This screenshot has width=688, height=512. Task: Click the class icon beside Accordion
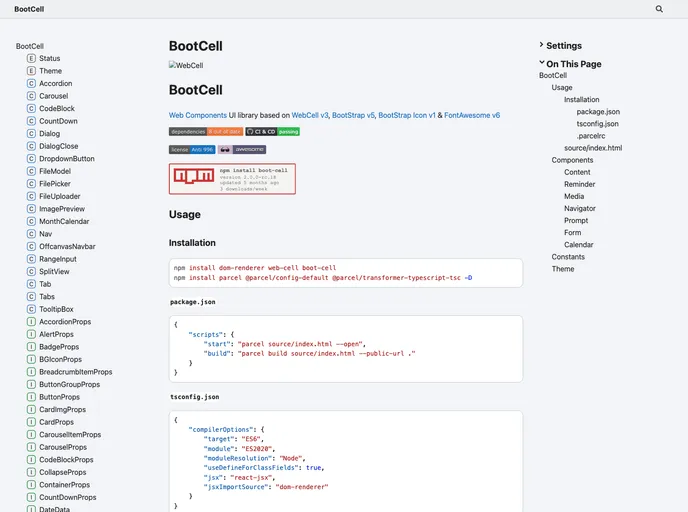pos(31,83)
